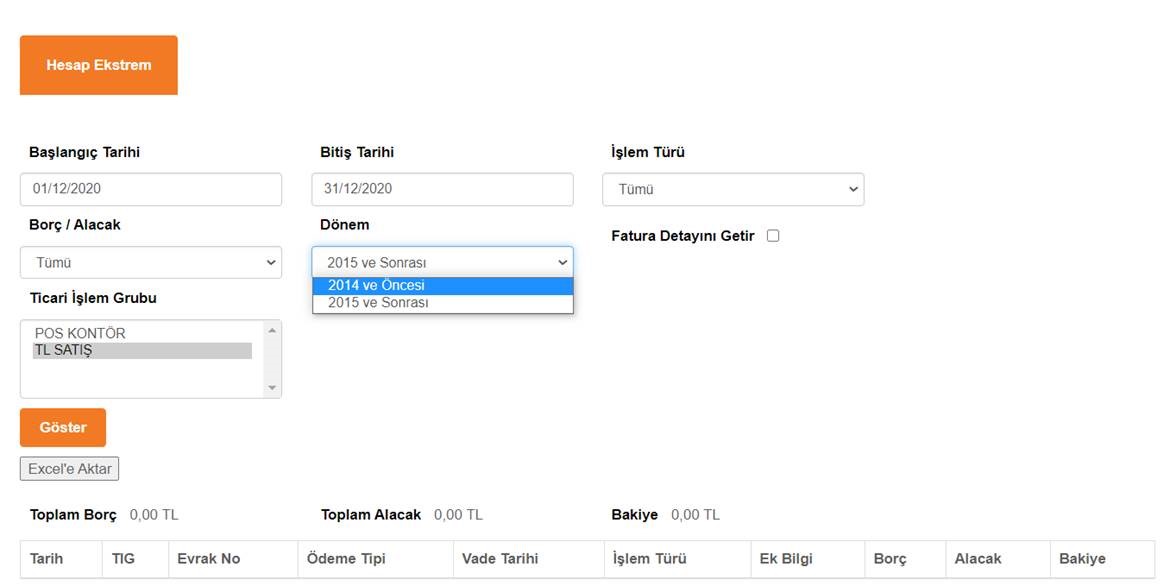Screen dimensions: 1170x586
Task: Open the Borç / Alacak dropdown
Action: 150,263
